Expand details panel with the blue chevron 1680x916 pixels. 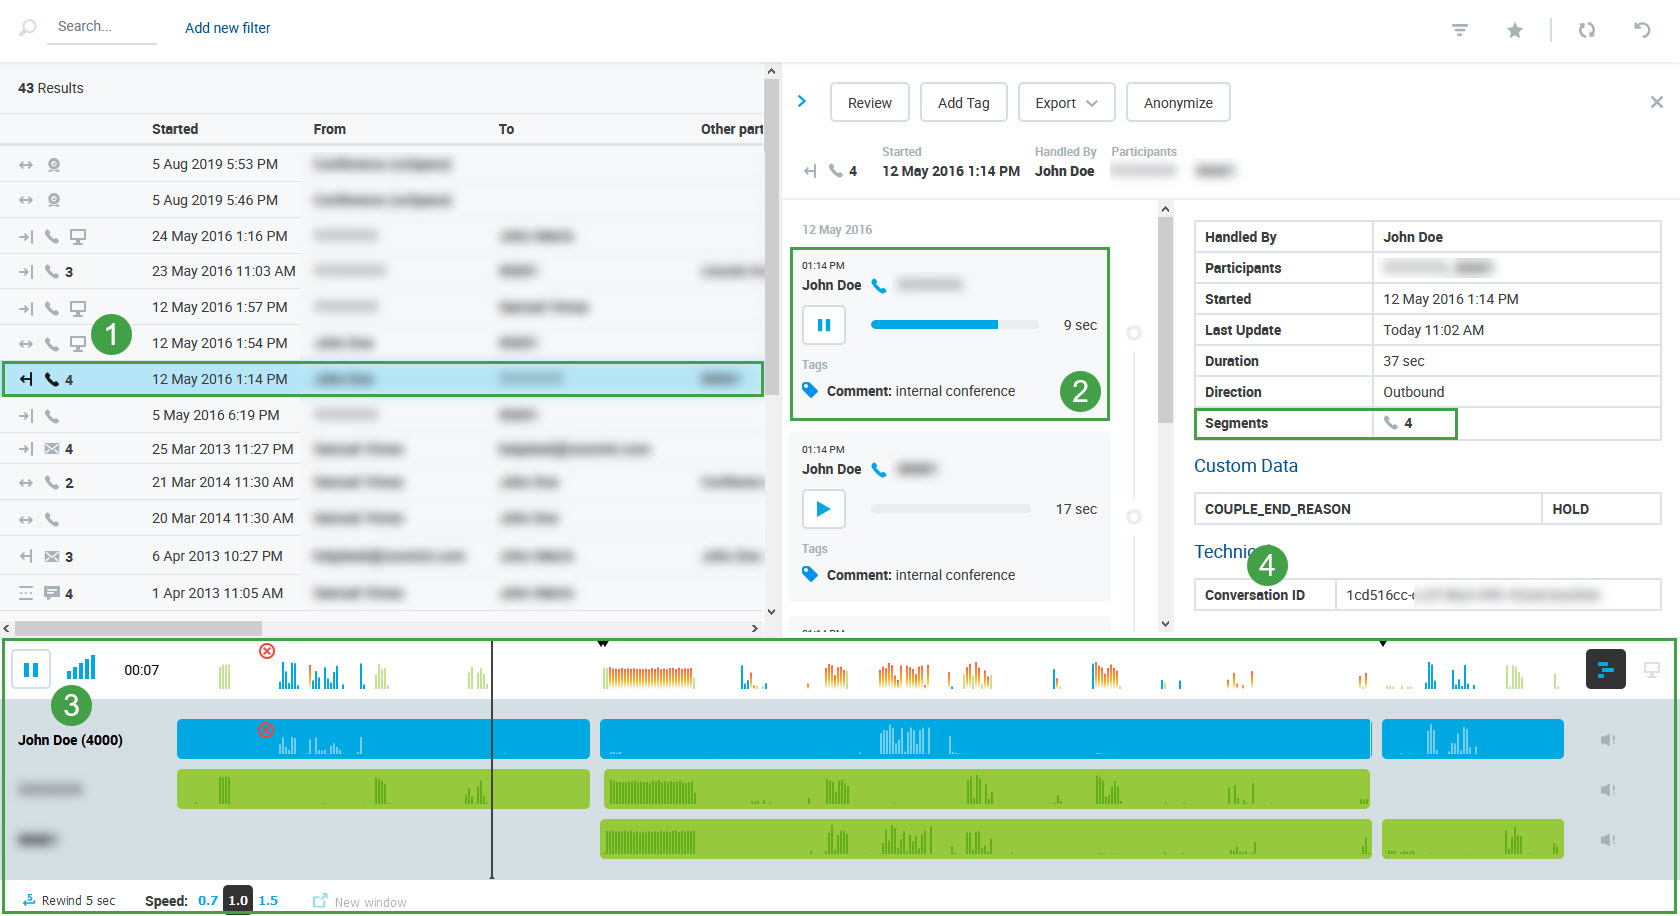click(x=802, y=102)
